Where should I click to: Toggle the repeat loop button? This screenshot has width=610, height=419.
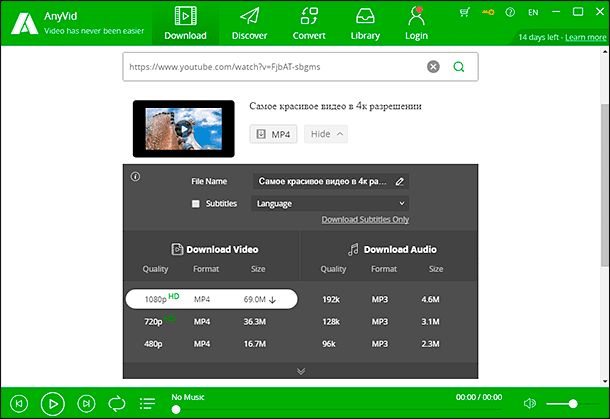tap(117, 403)
